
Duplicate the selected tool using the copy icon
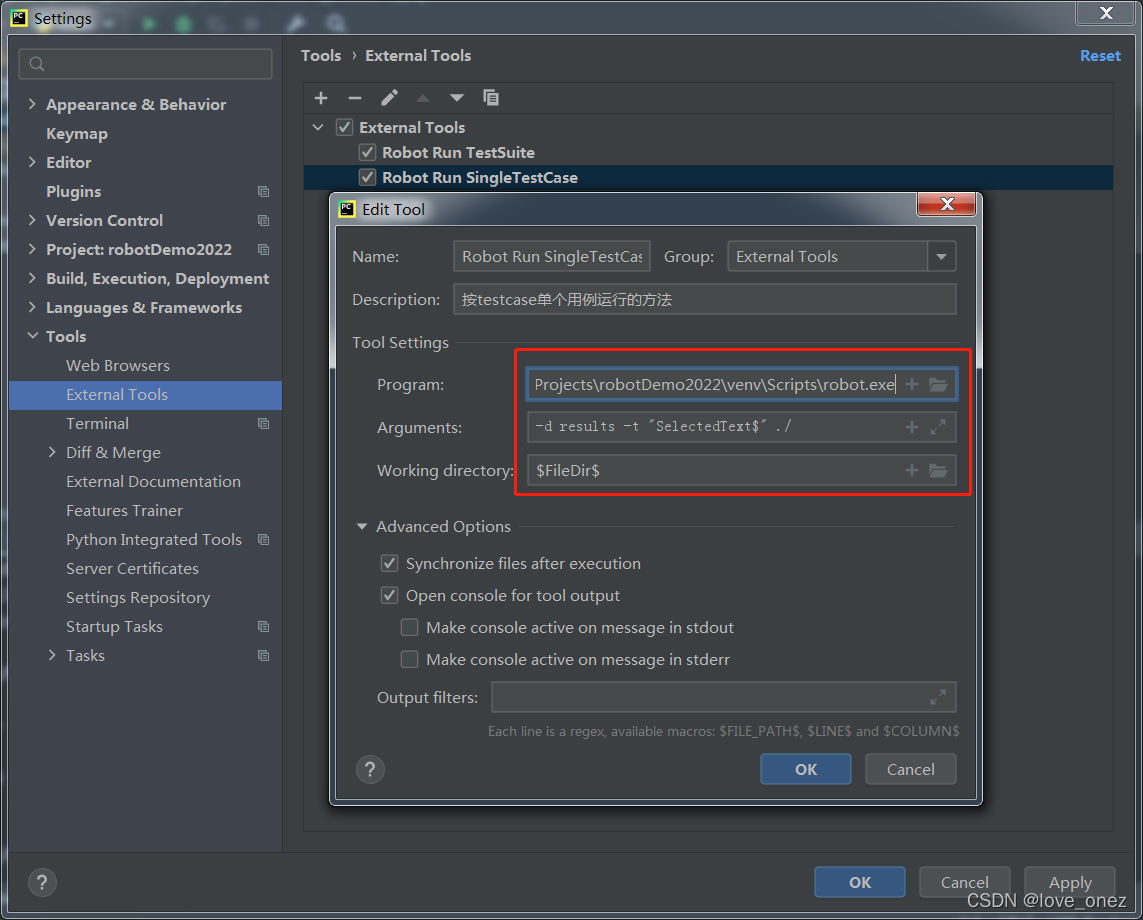491,98
